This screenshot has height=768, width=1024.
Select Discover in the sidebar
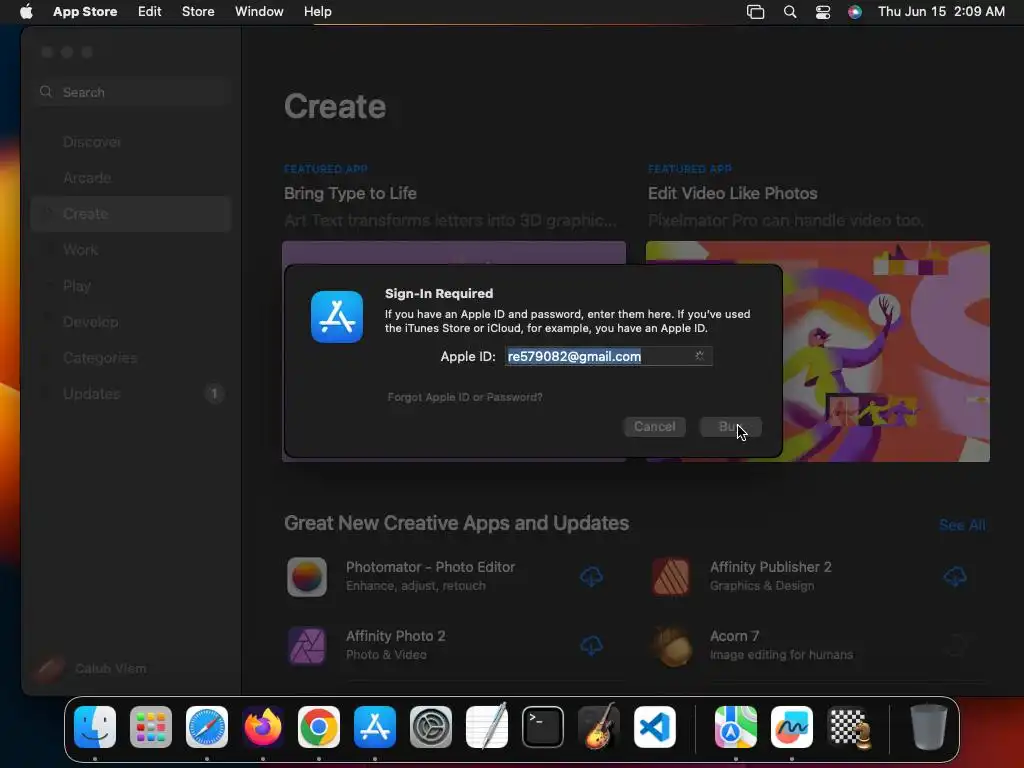[131, 142]
